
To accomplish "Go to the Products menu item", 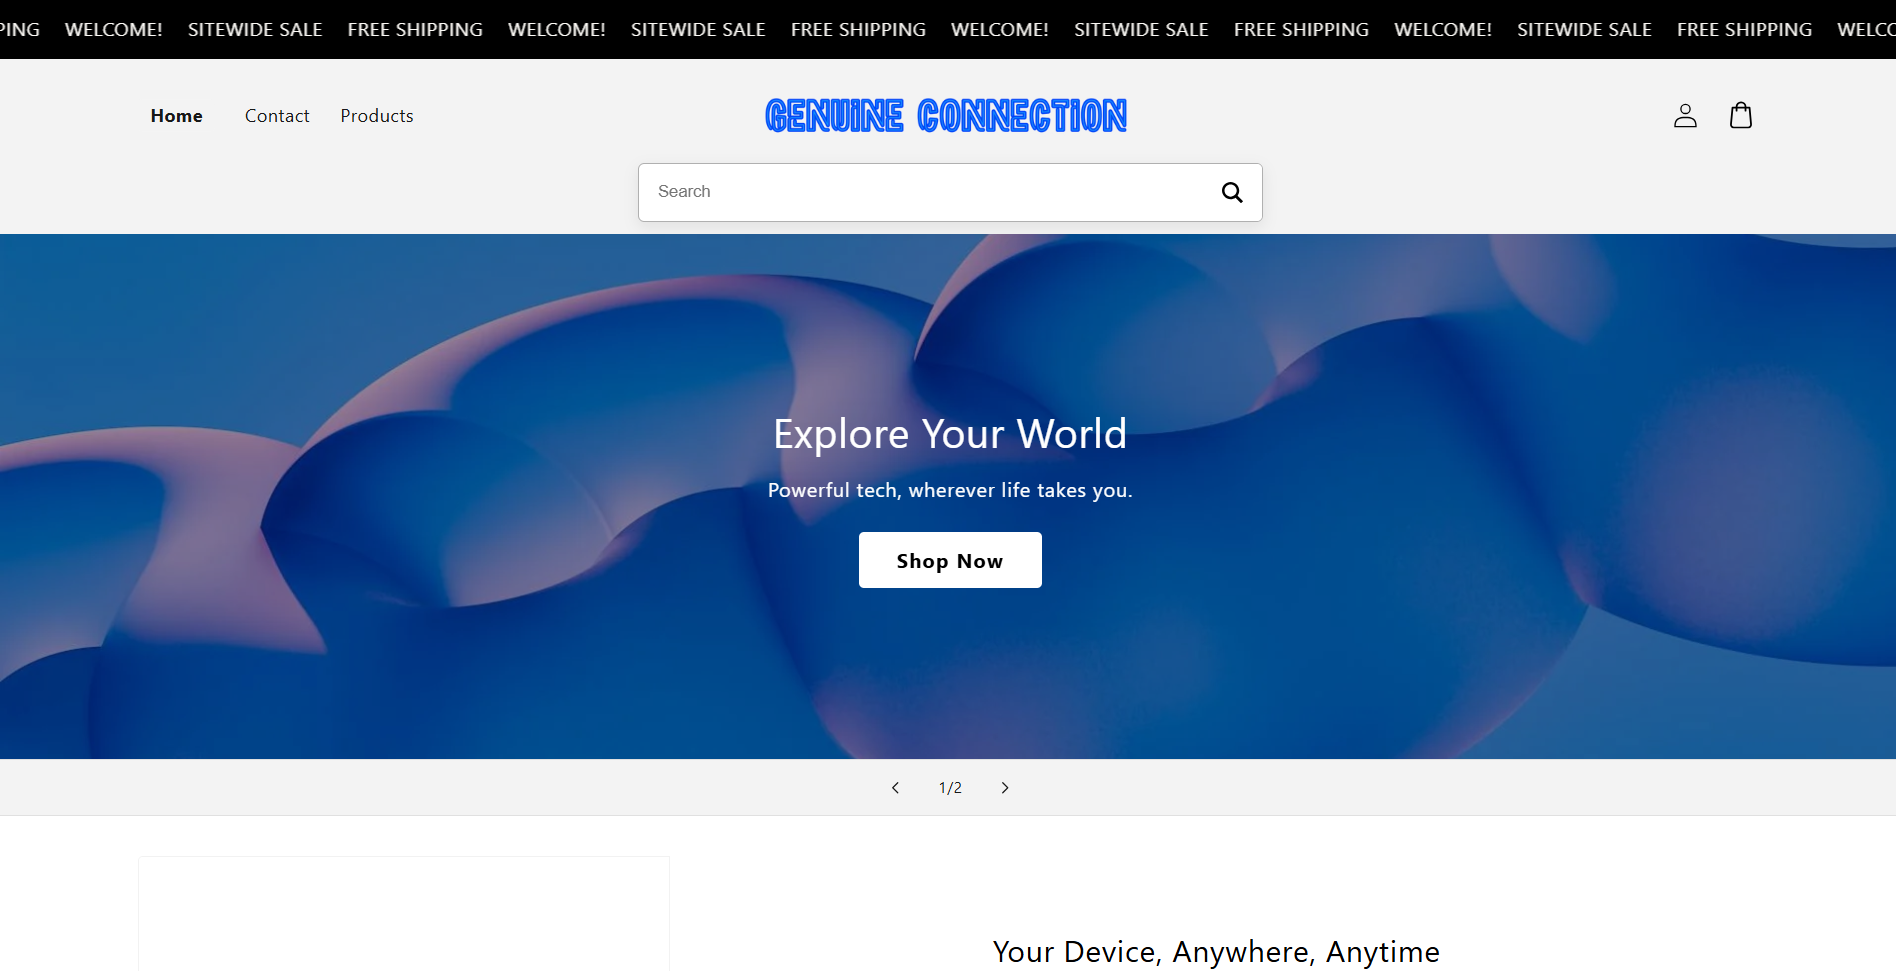I will [x=377, y=116].
